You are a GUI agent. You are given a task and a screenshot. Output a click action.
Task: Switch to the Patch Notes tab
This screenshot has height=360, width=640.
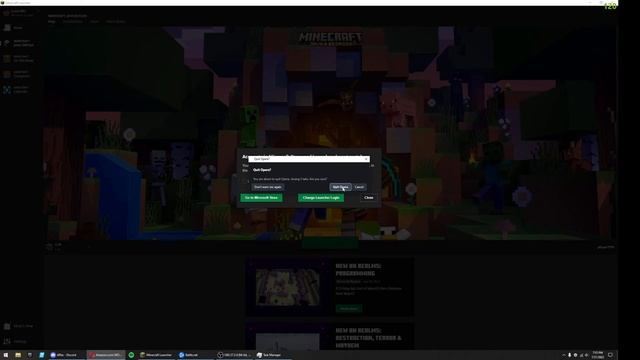coord(116,22)
